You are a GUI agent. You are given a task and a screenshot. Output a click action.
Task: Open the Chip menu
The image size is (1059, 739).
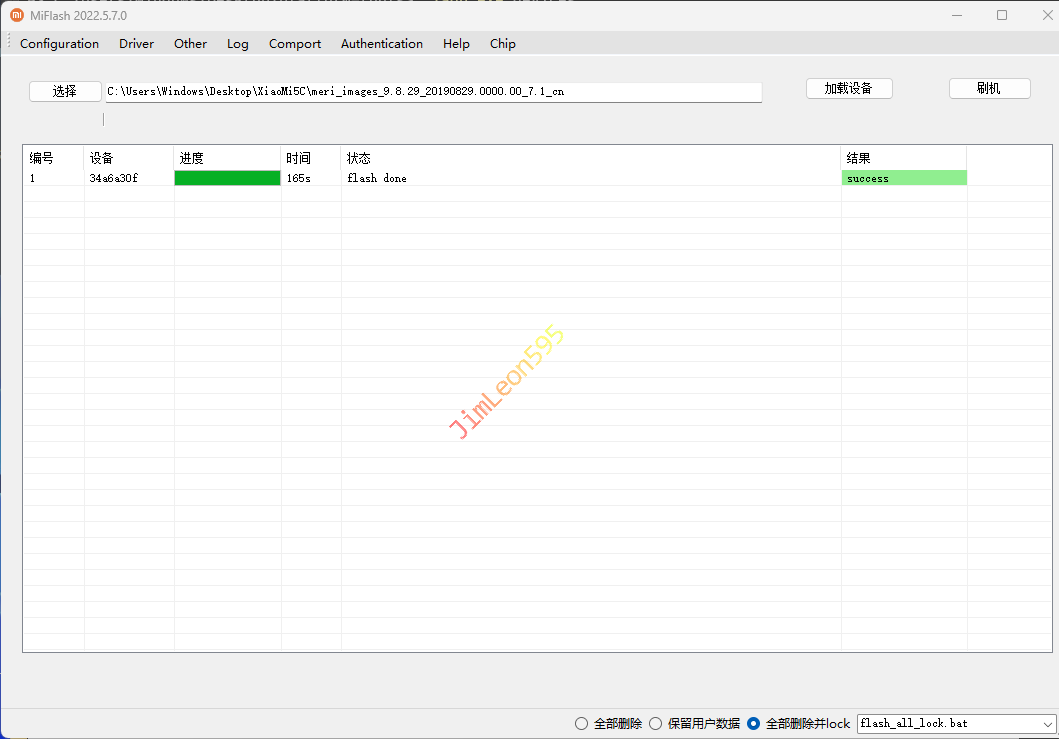[502, 44]
